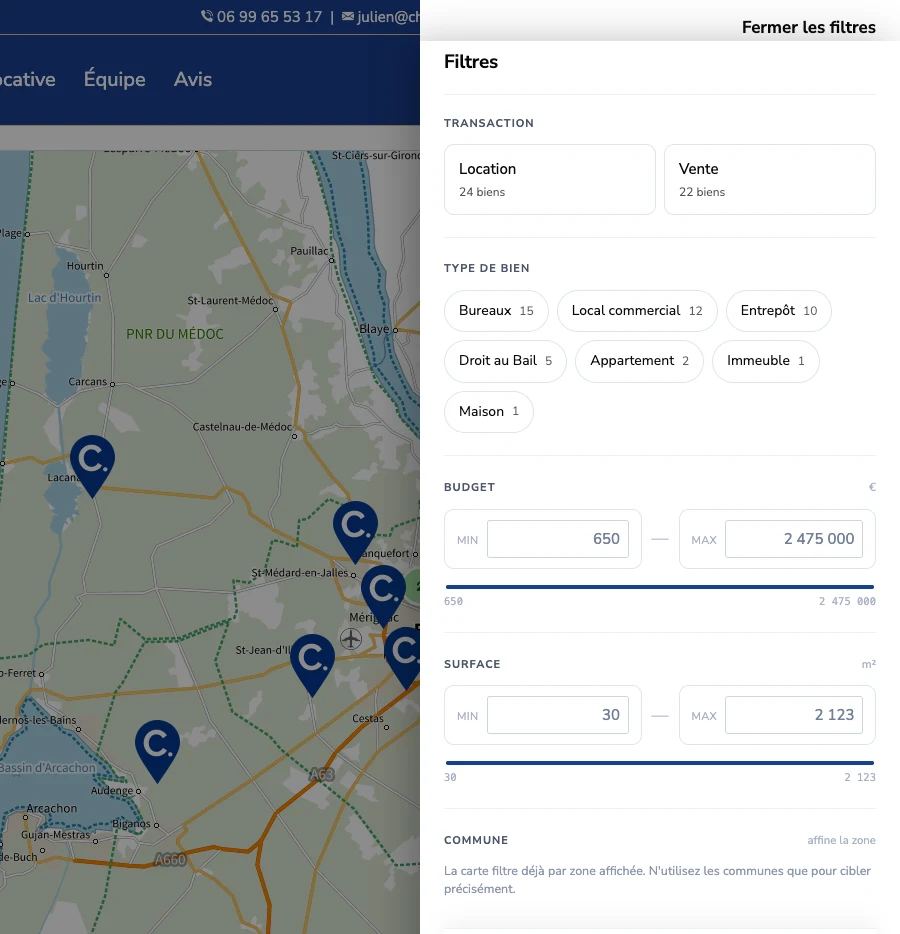This screenshot has width=900, height=934.
Task: Click the TYPE DE BIEN heading
Action: pyautogui.click(x=487, y=268)
